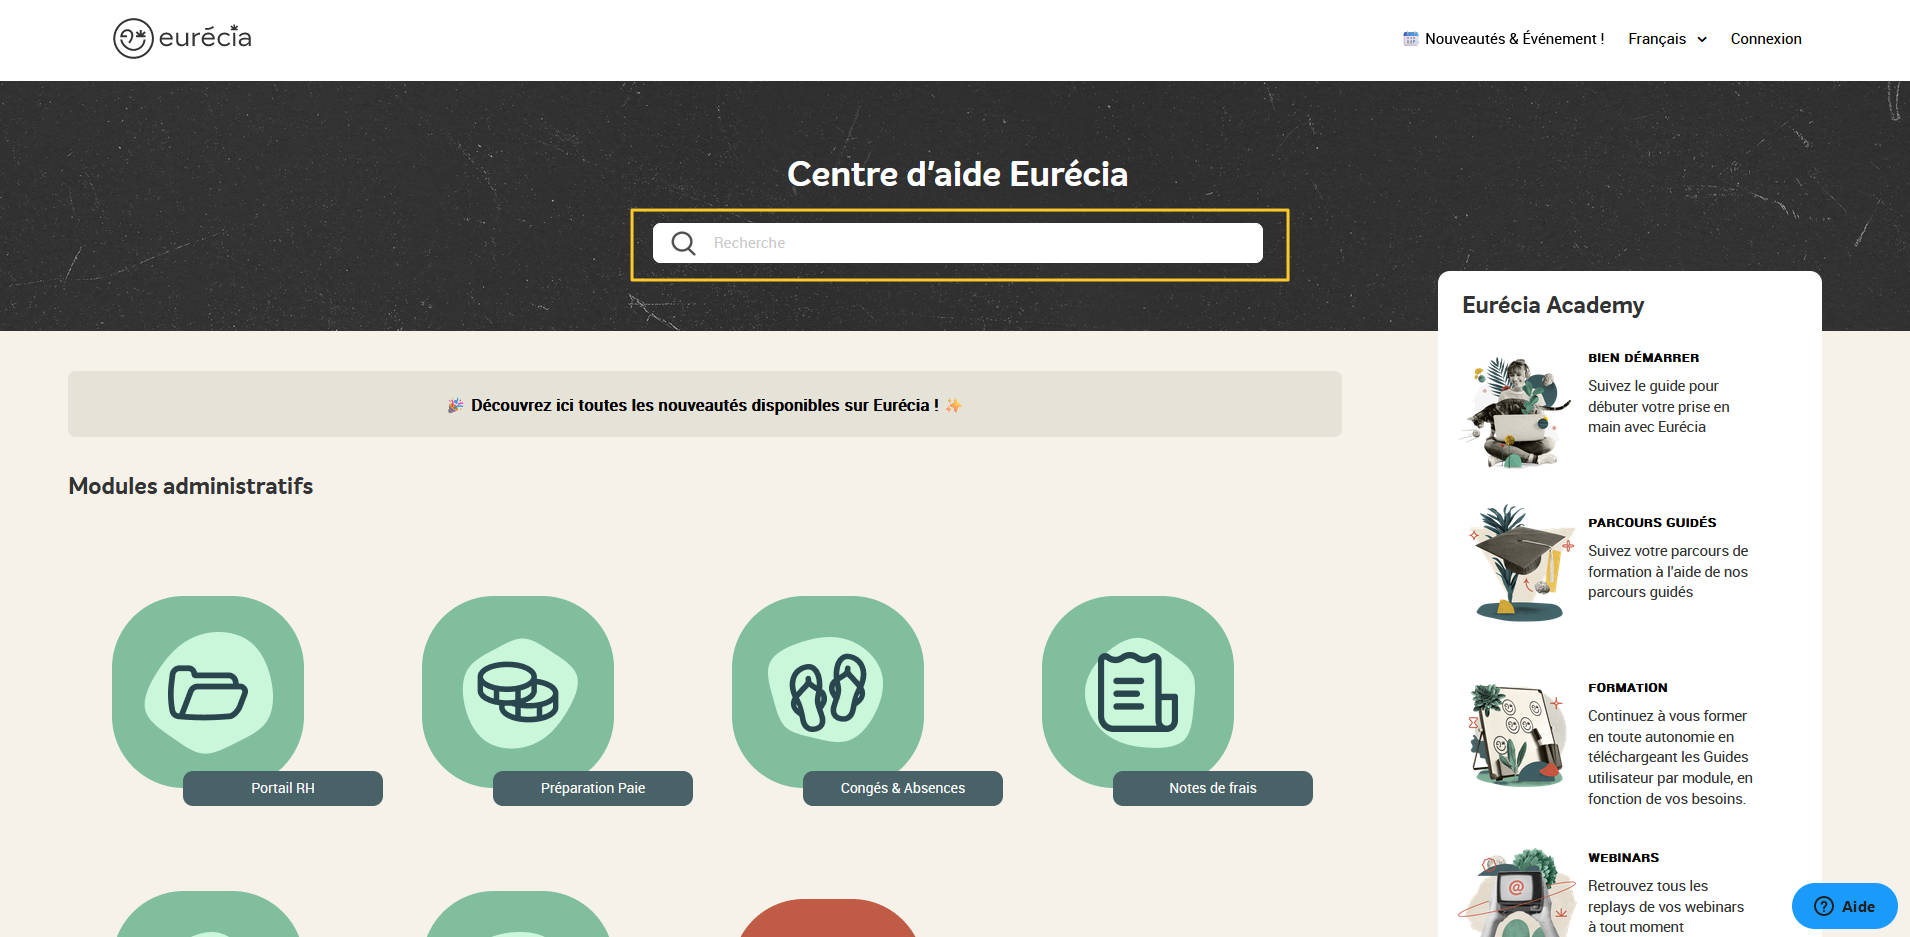Screen dimensions: 1910x937
Task: Click the search magnifier icon
Action: tap(683, 243)
